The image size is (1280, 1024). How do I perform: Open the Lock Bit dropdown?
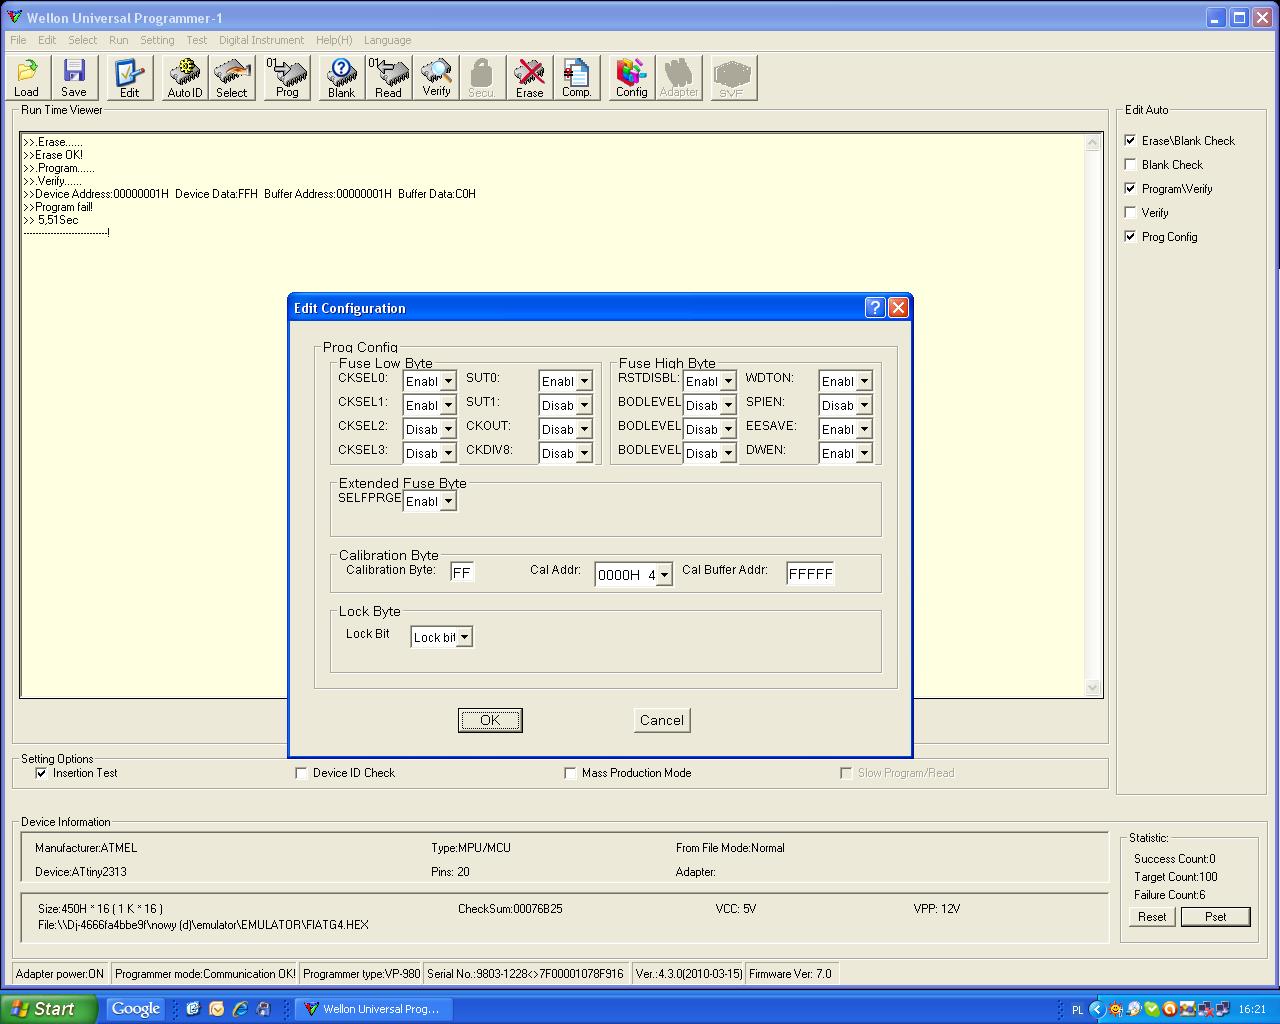click(464, 638)
